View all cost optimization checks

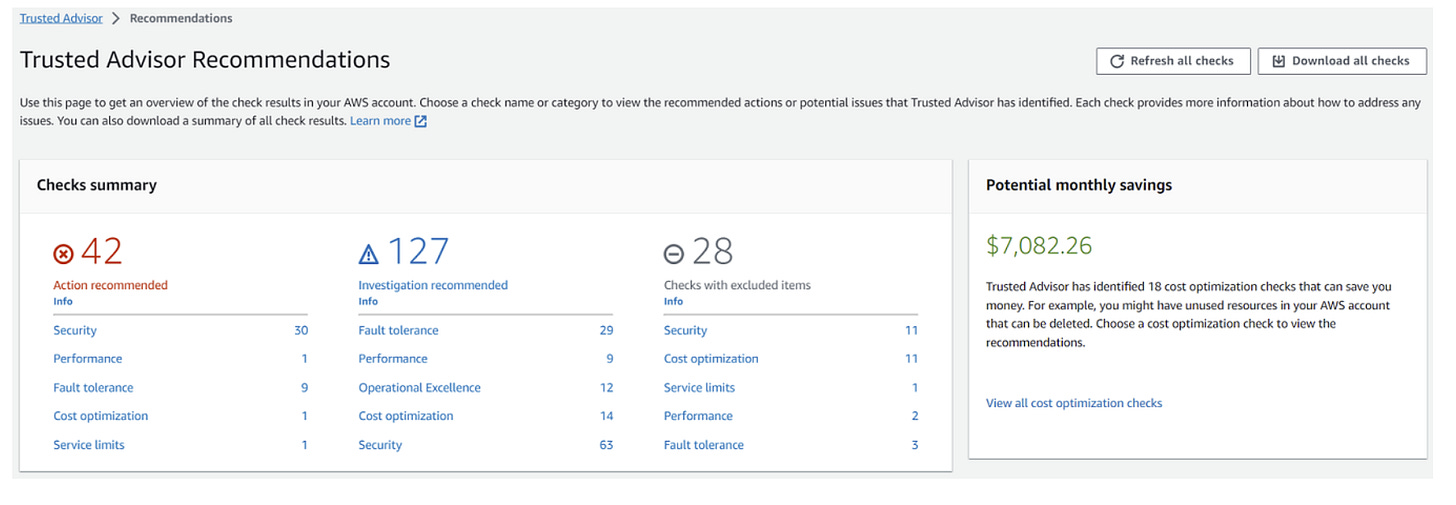(x=1074, y=403)
